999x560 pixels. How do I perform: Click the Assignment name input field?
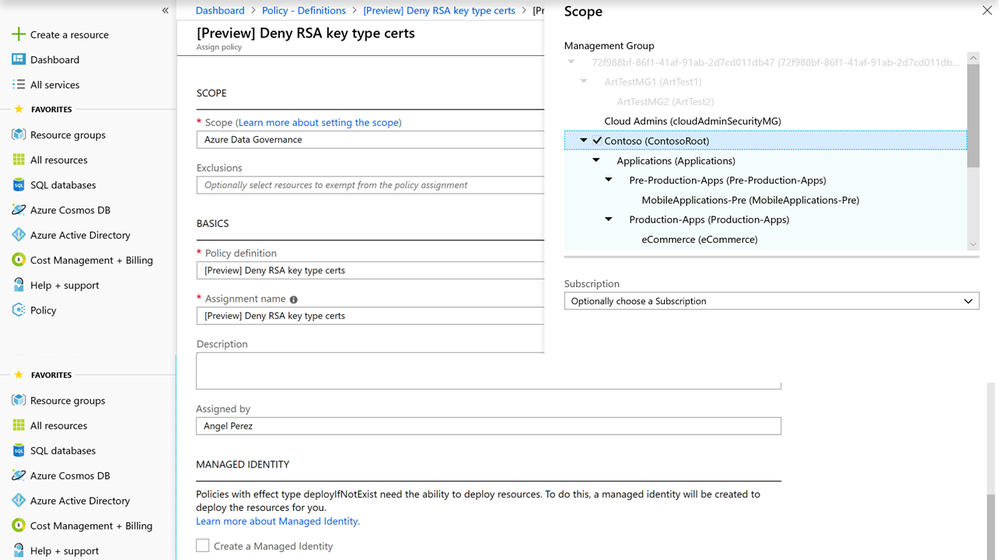click(x=370, y=315)
